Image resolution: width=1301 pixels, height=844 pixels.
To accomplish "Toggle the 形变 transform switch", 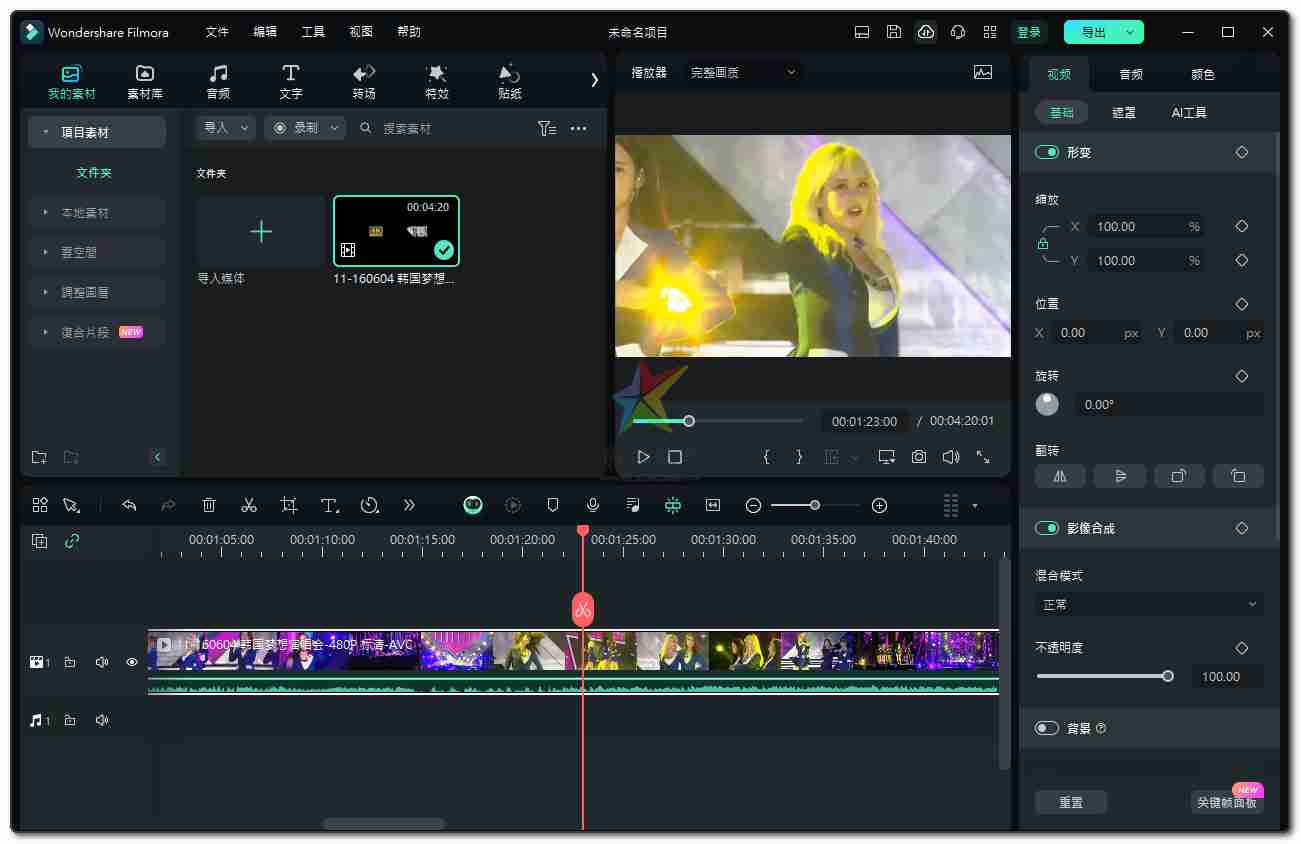I will pyautogui.click(x=1047, y=153).
